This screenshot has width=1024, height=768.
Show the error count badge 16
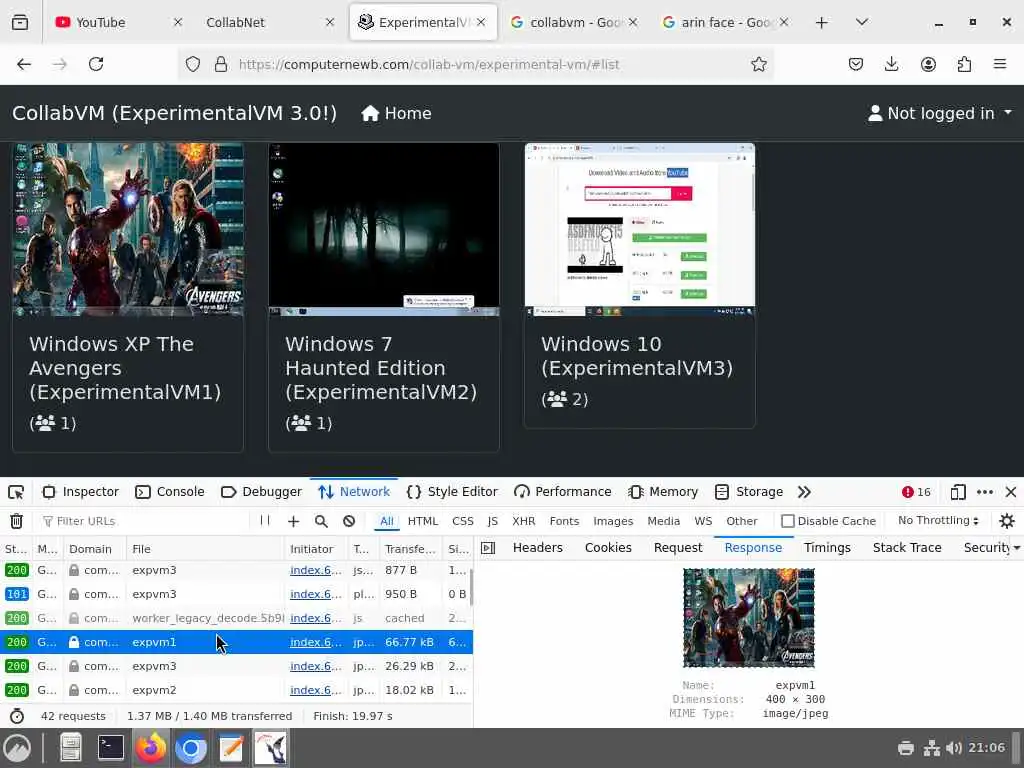pyautogui.click(x=916, y=492)
